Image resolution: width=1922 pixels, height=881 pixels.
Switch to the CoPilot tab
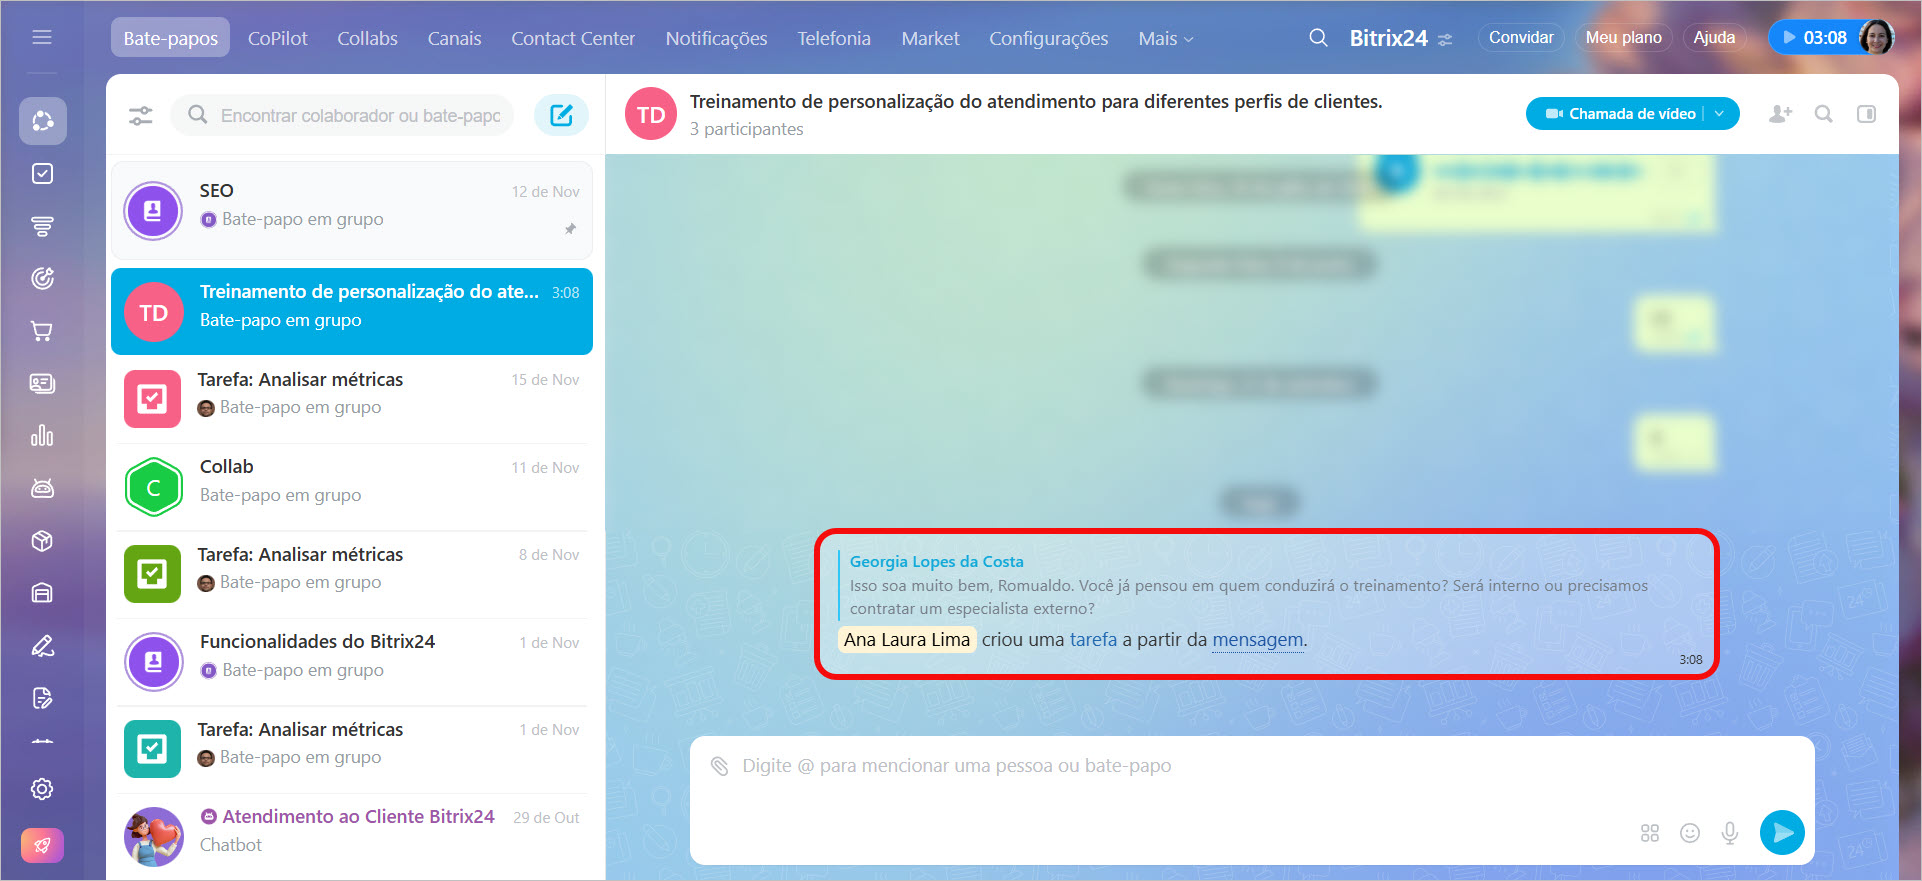[277, 39]
